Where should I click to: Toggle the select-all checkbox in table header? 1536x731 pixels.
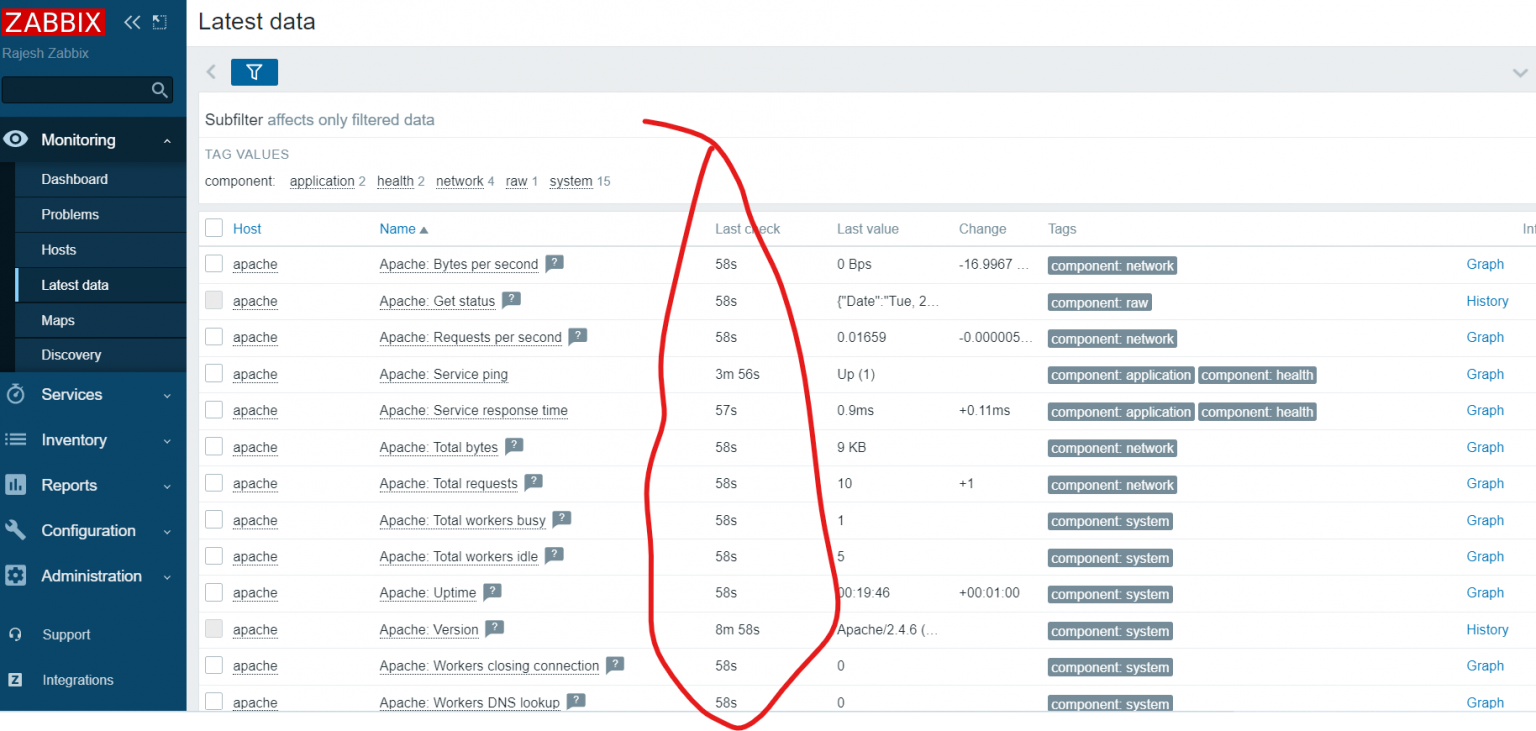point(214,228)
